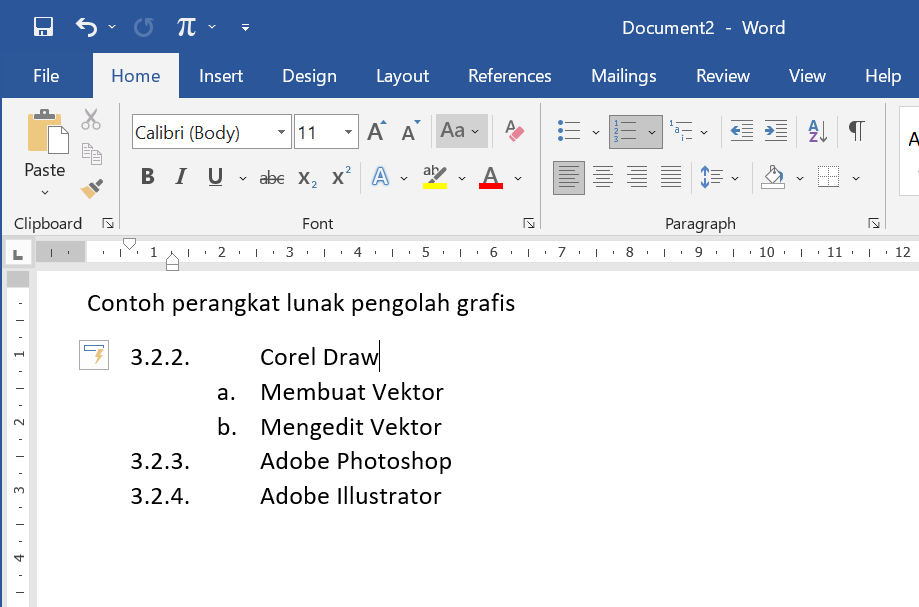Open the References tab
The height and width of the screenshot is (607, 919).
(509, 76)
